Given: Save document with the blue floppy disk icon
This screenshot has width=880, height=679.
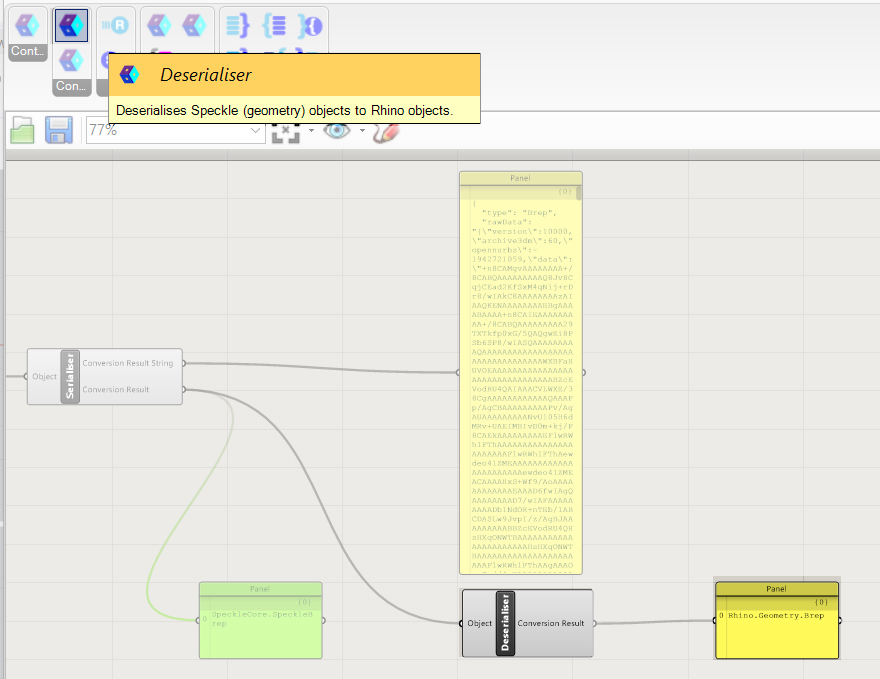Looking at the screenshot, I should pyautogui.click(x=58, y=130).
